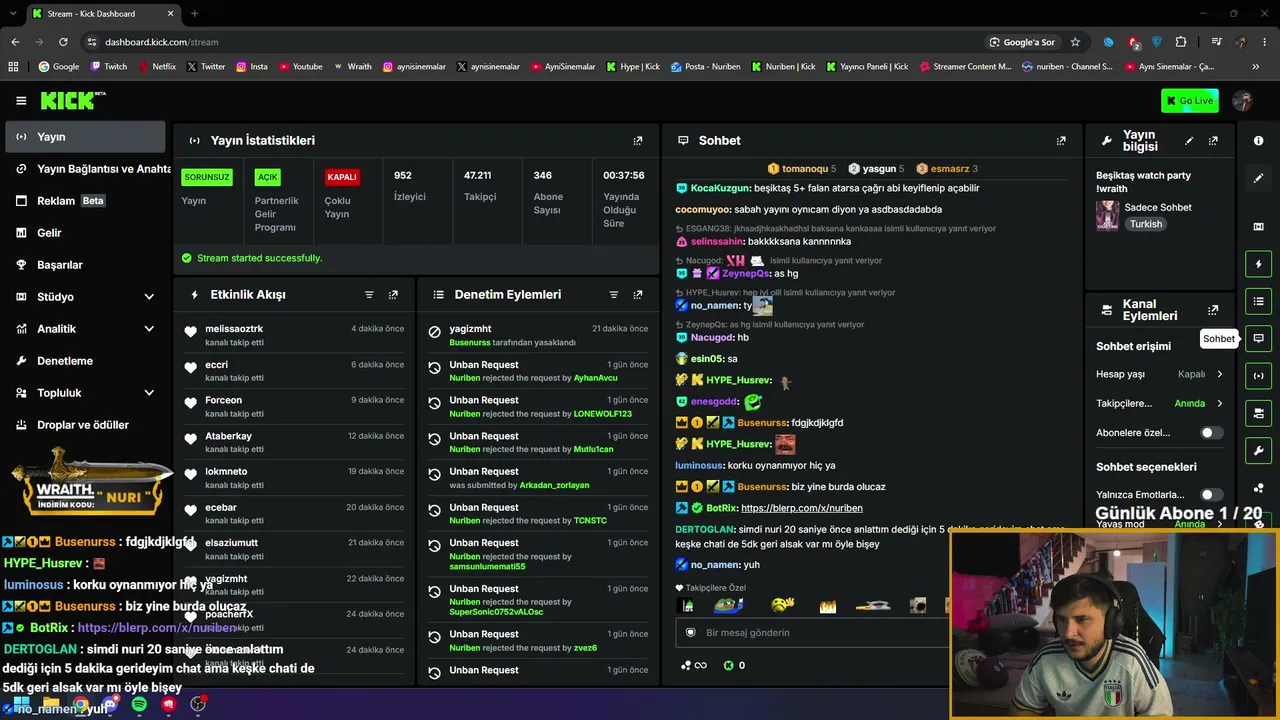The image size is (1280, 720).
Task: Open the hamburger menu beside the Kick logo
Action: click(x=21, y=100)
